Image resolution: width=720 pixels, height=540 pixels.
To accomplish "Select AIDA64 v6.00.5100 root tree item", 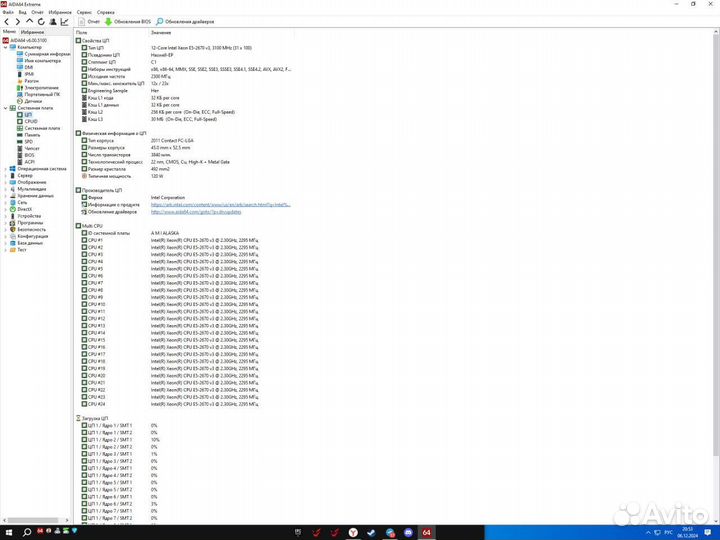I will (x=25, y=40).
